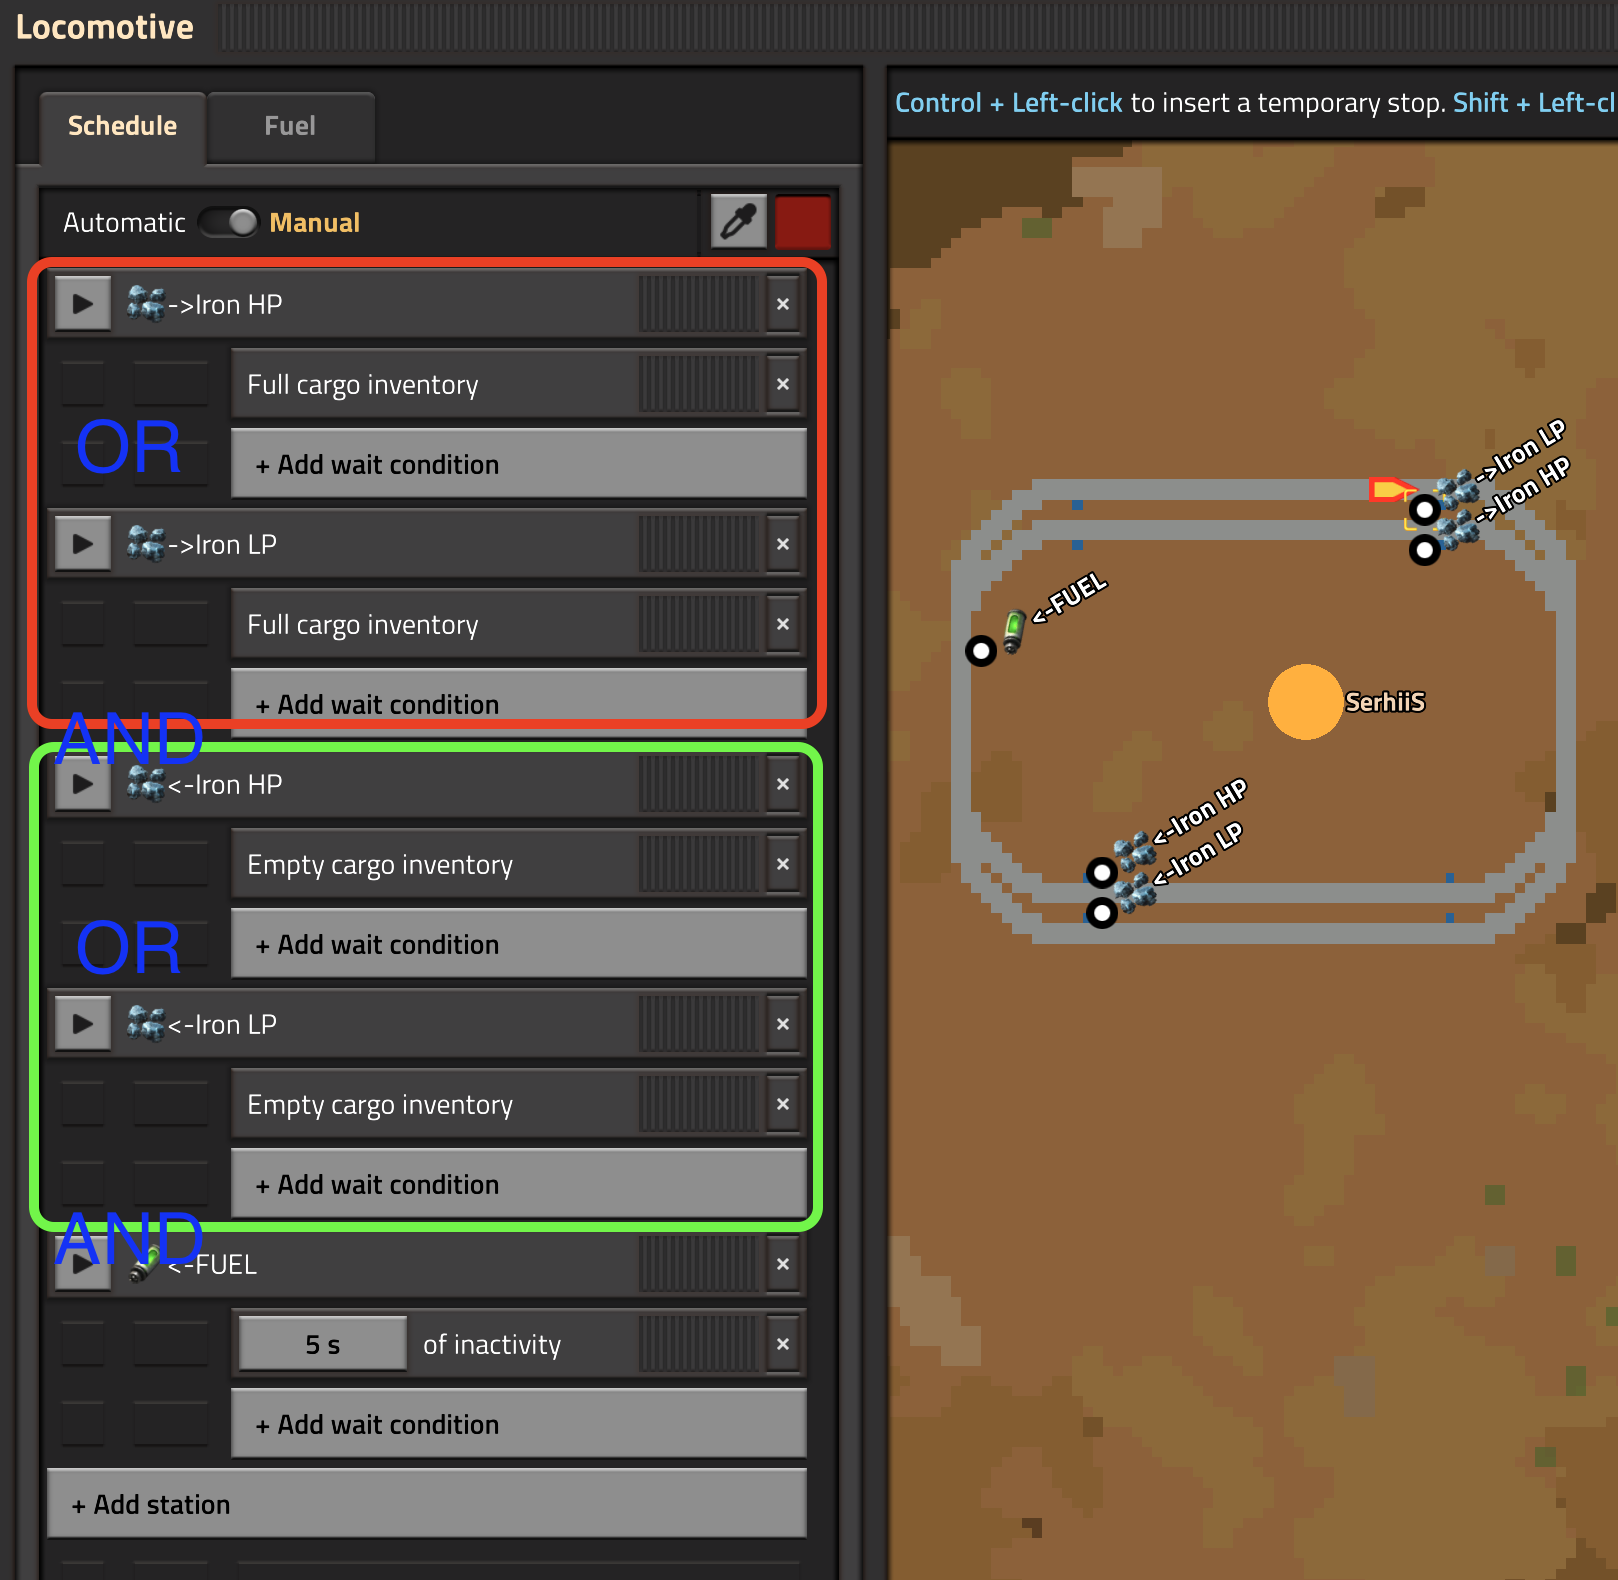
Task: Click Empty cargo inventory condition under <-Iron LP
Action: tap(519, 1104)
